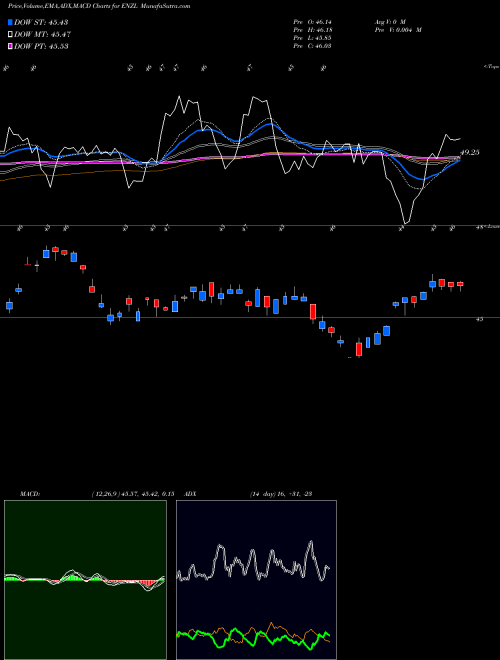Click the 45 price level label on candlestick chart

(x=479, y=319)
